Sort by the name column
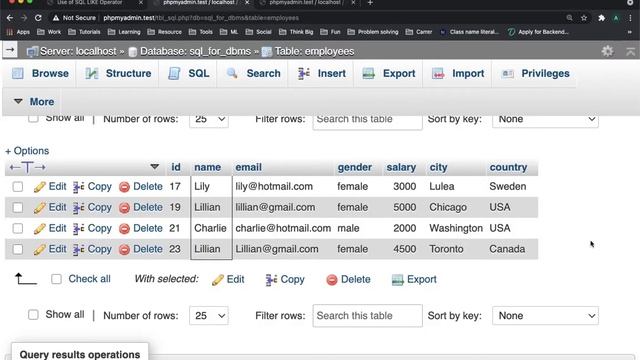 tap(207, 167)
